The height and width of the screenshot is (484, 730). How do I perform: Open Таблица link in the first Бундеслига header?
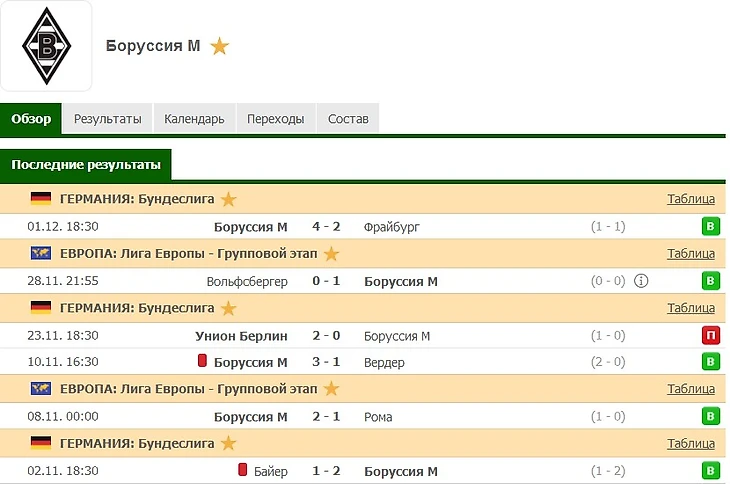(691, 199)
